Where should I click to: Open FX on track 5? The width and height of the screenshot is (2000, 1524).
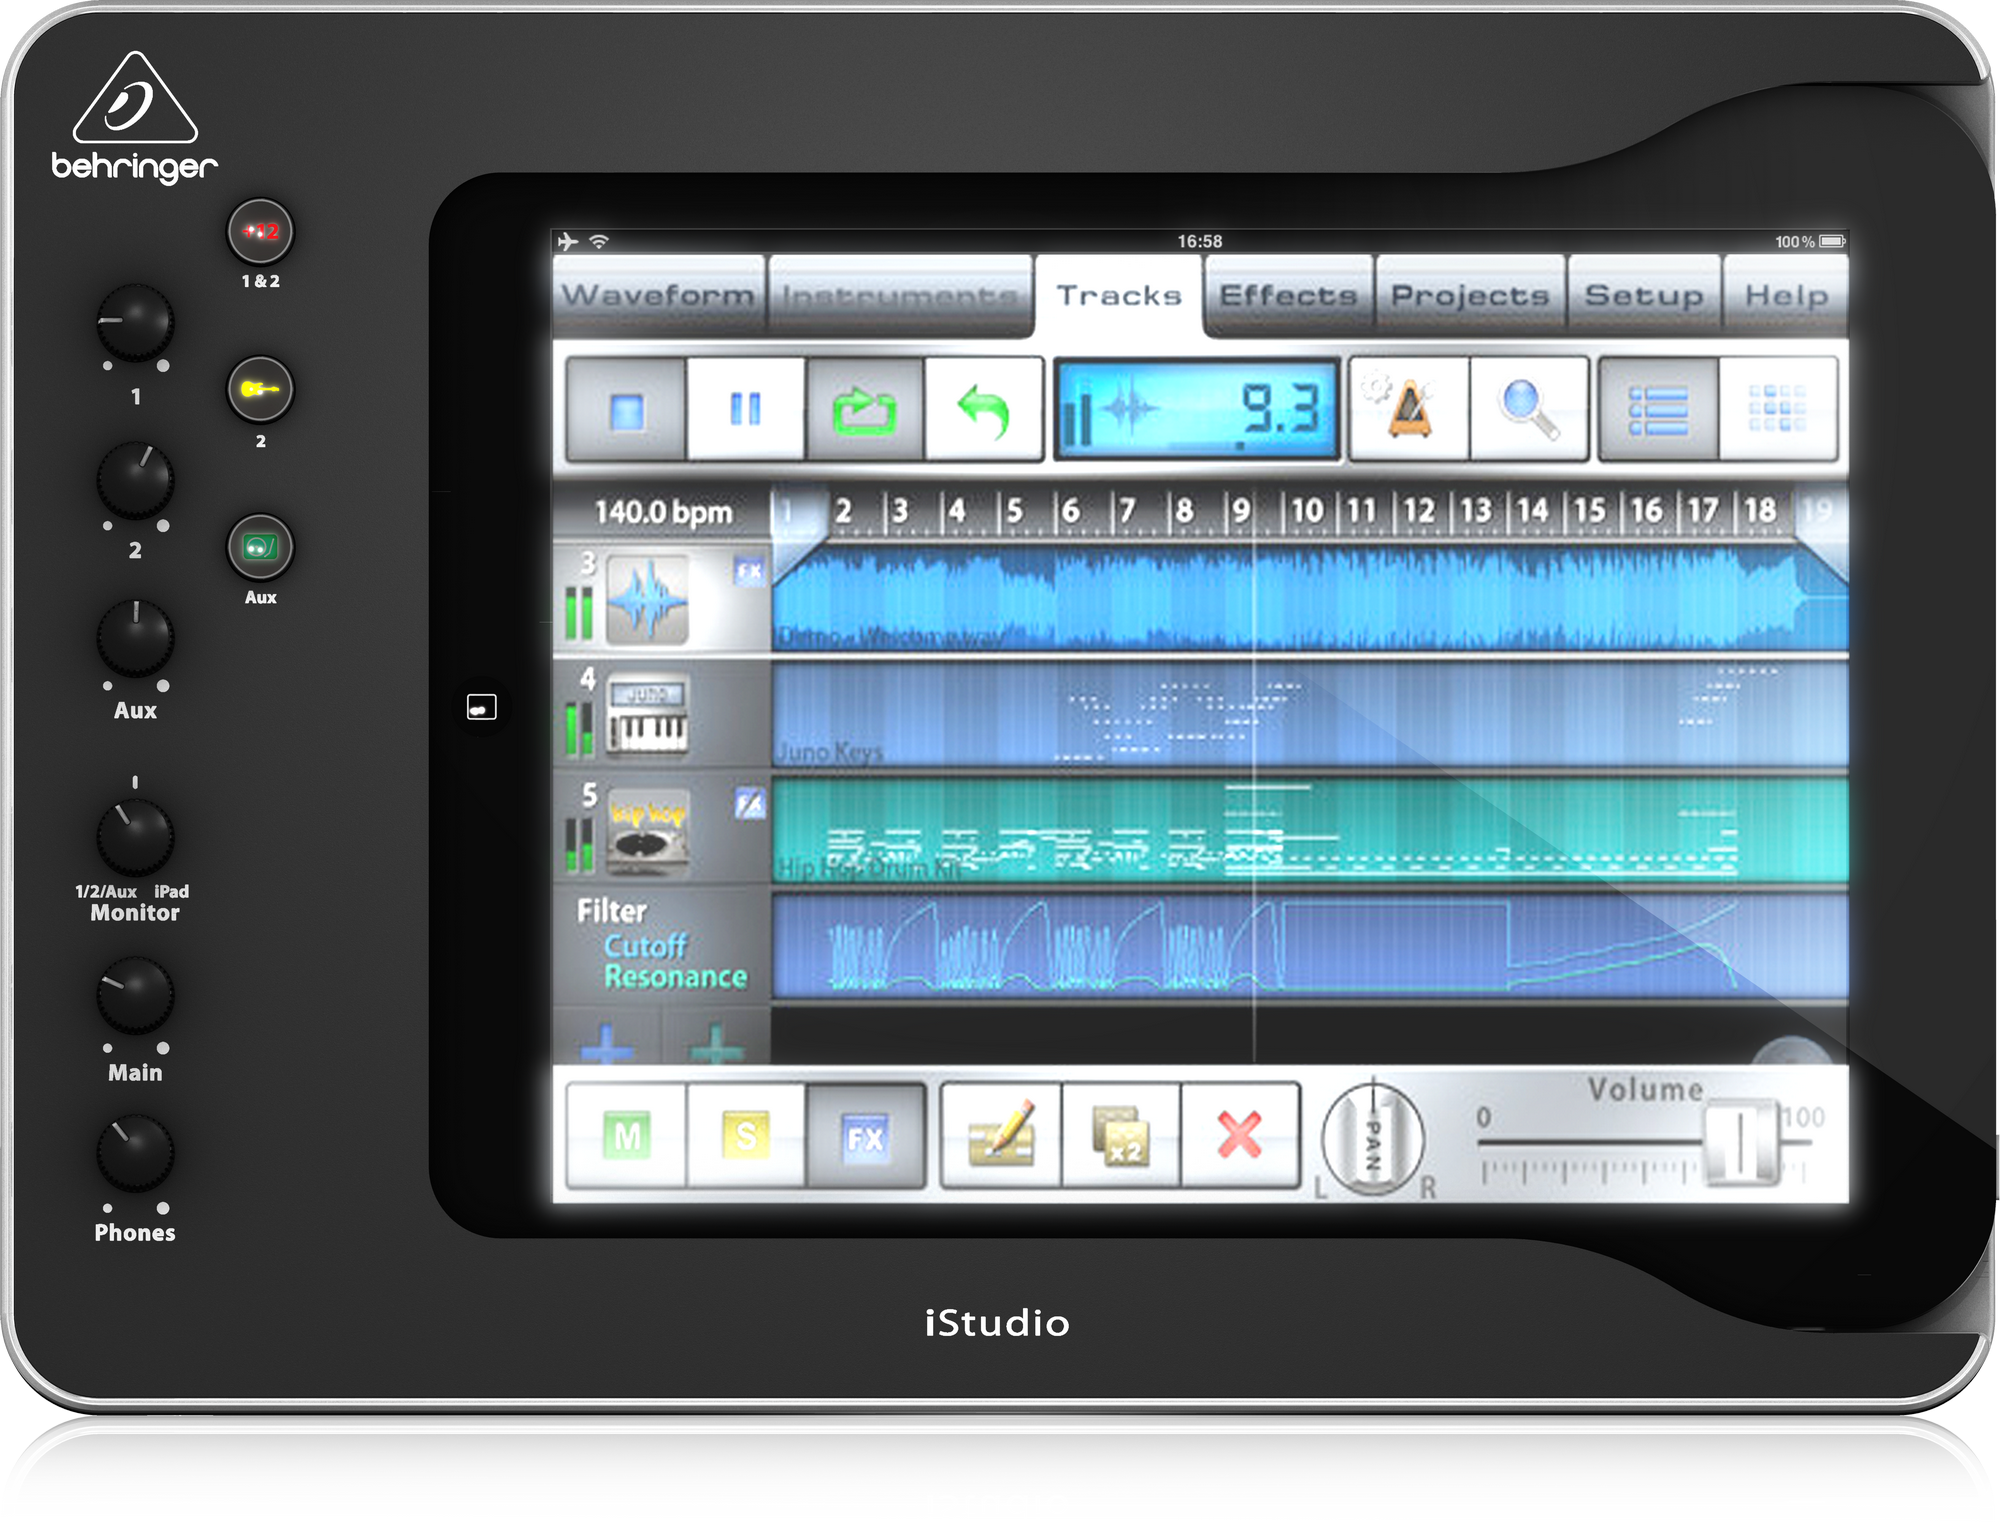[750, 803]
